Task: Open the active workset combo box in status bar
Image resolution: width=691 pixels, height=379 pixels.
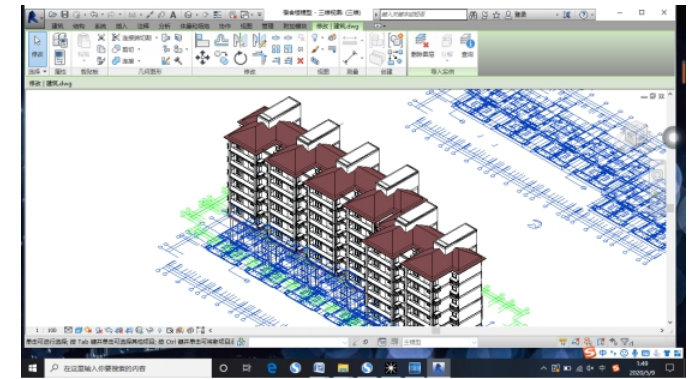Action: [x=298, y=342]
